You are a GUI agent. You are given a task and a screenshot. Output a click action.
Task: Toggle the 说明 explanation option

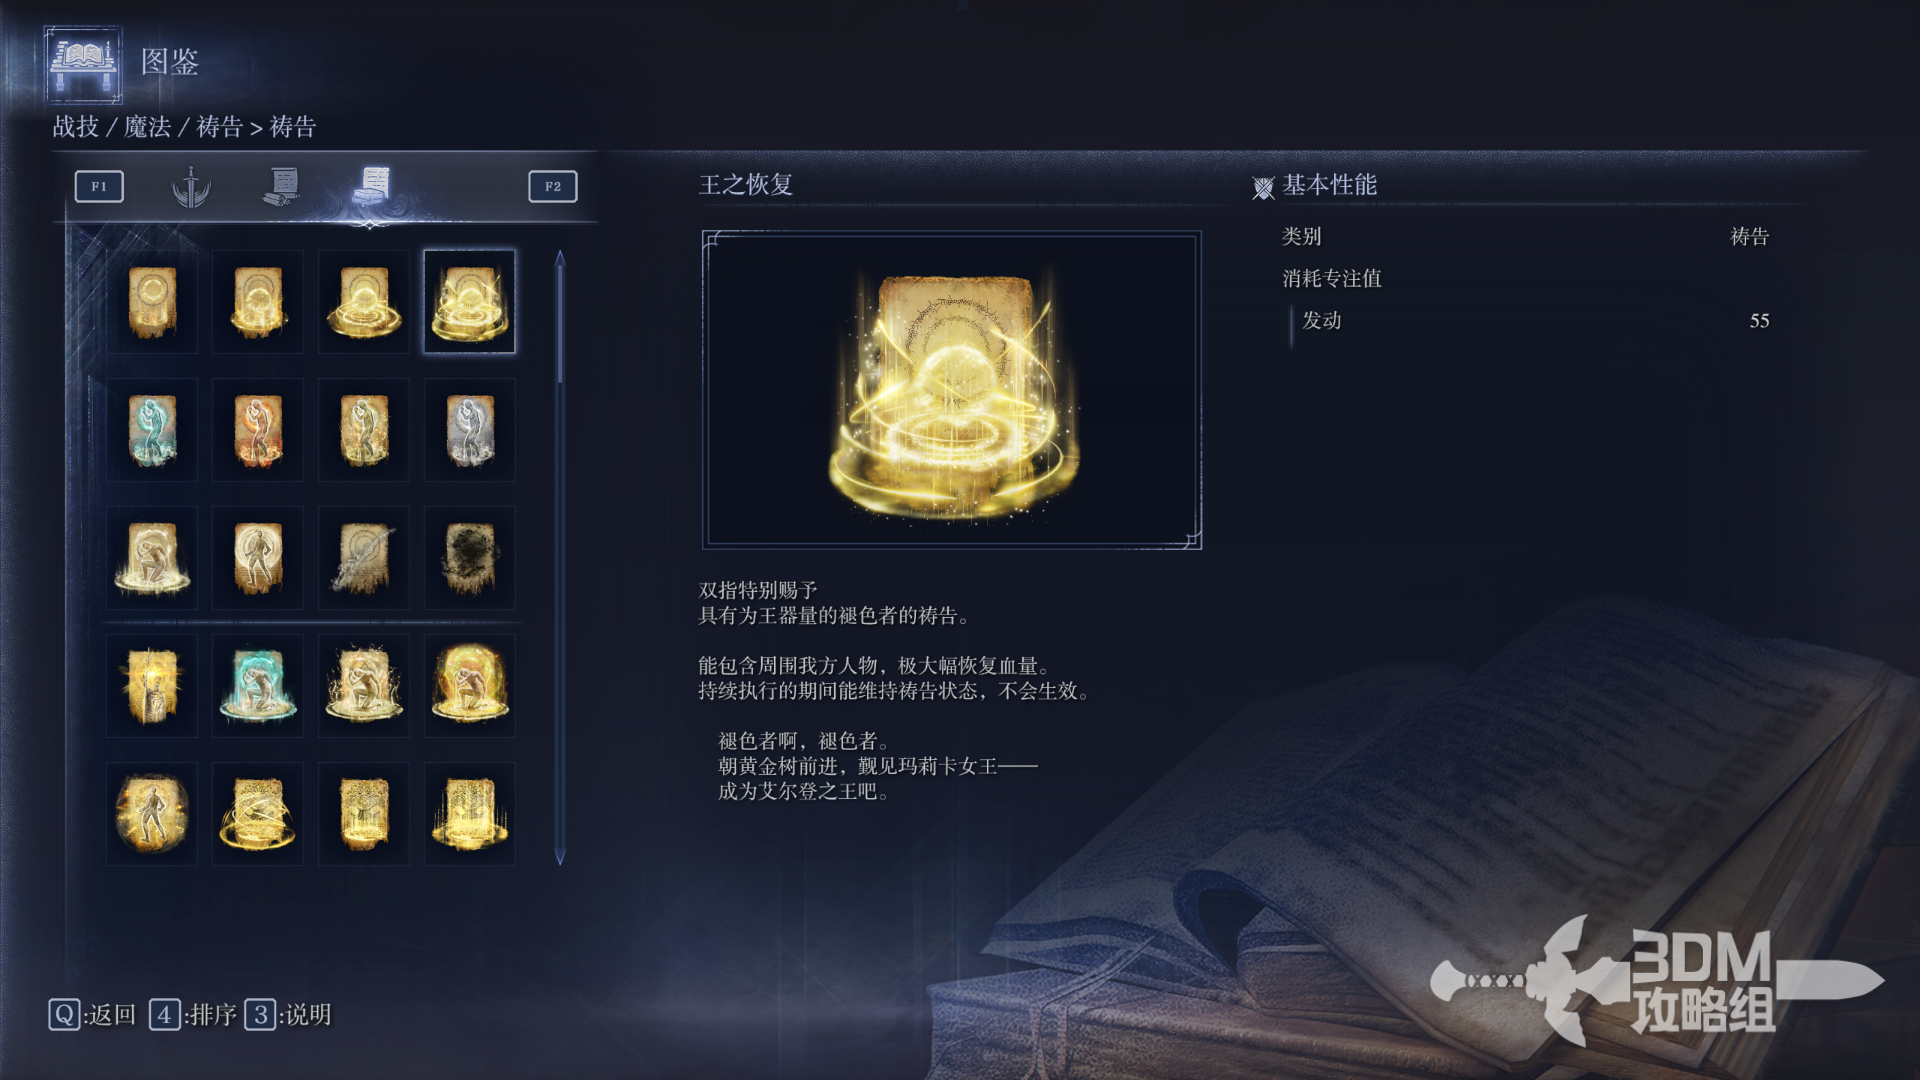pyautogui.click(x=288, y=1015)
